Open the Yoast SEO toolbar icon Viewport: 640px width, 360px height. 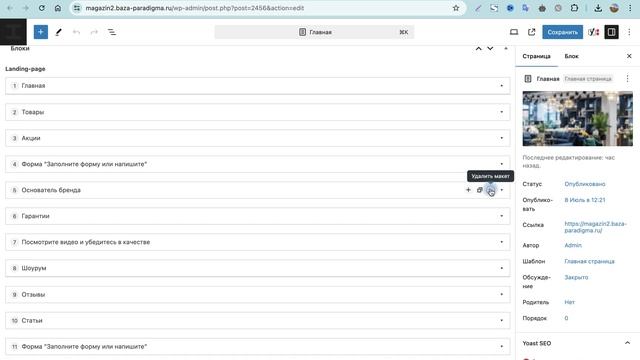tap(593, 32)
